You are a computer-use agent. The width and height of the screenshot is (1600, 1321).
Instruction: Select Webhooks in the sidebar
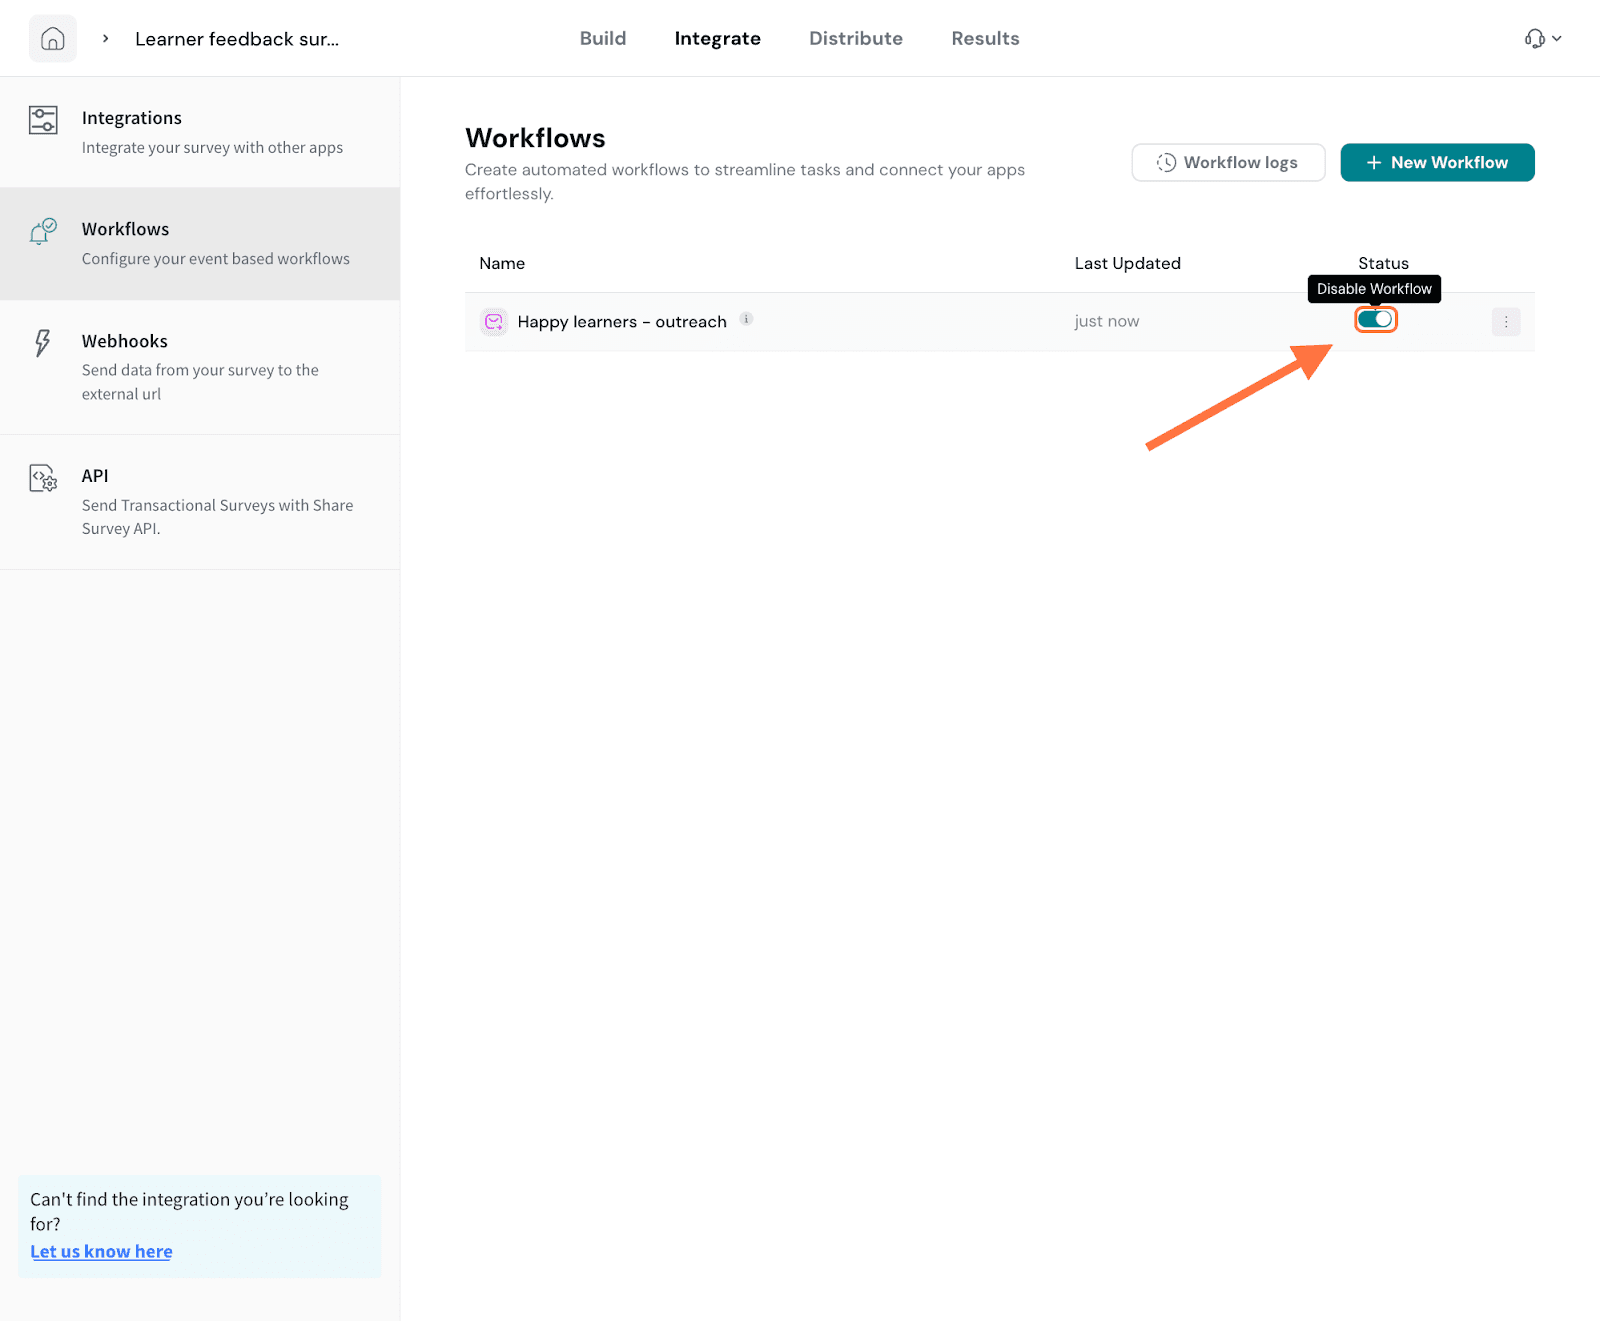(x=125, y=342)
